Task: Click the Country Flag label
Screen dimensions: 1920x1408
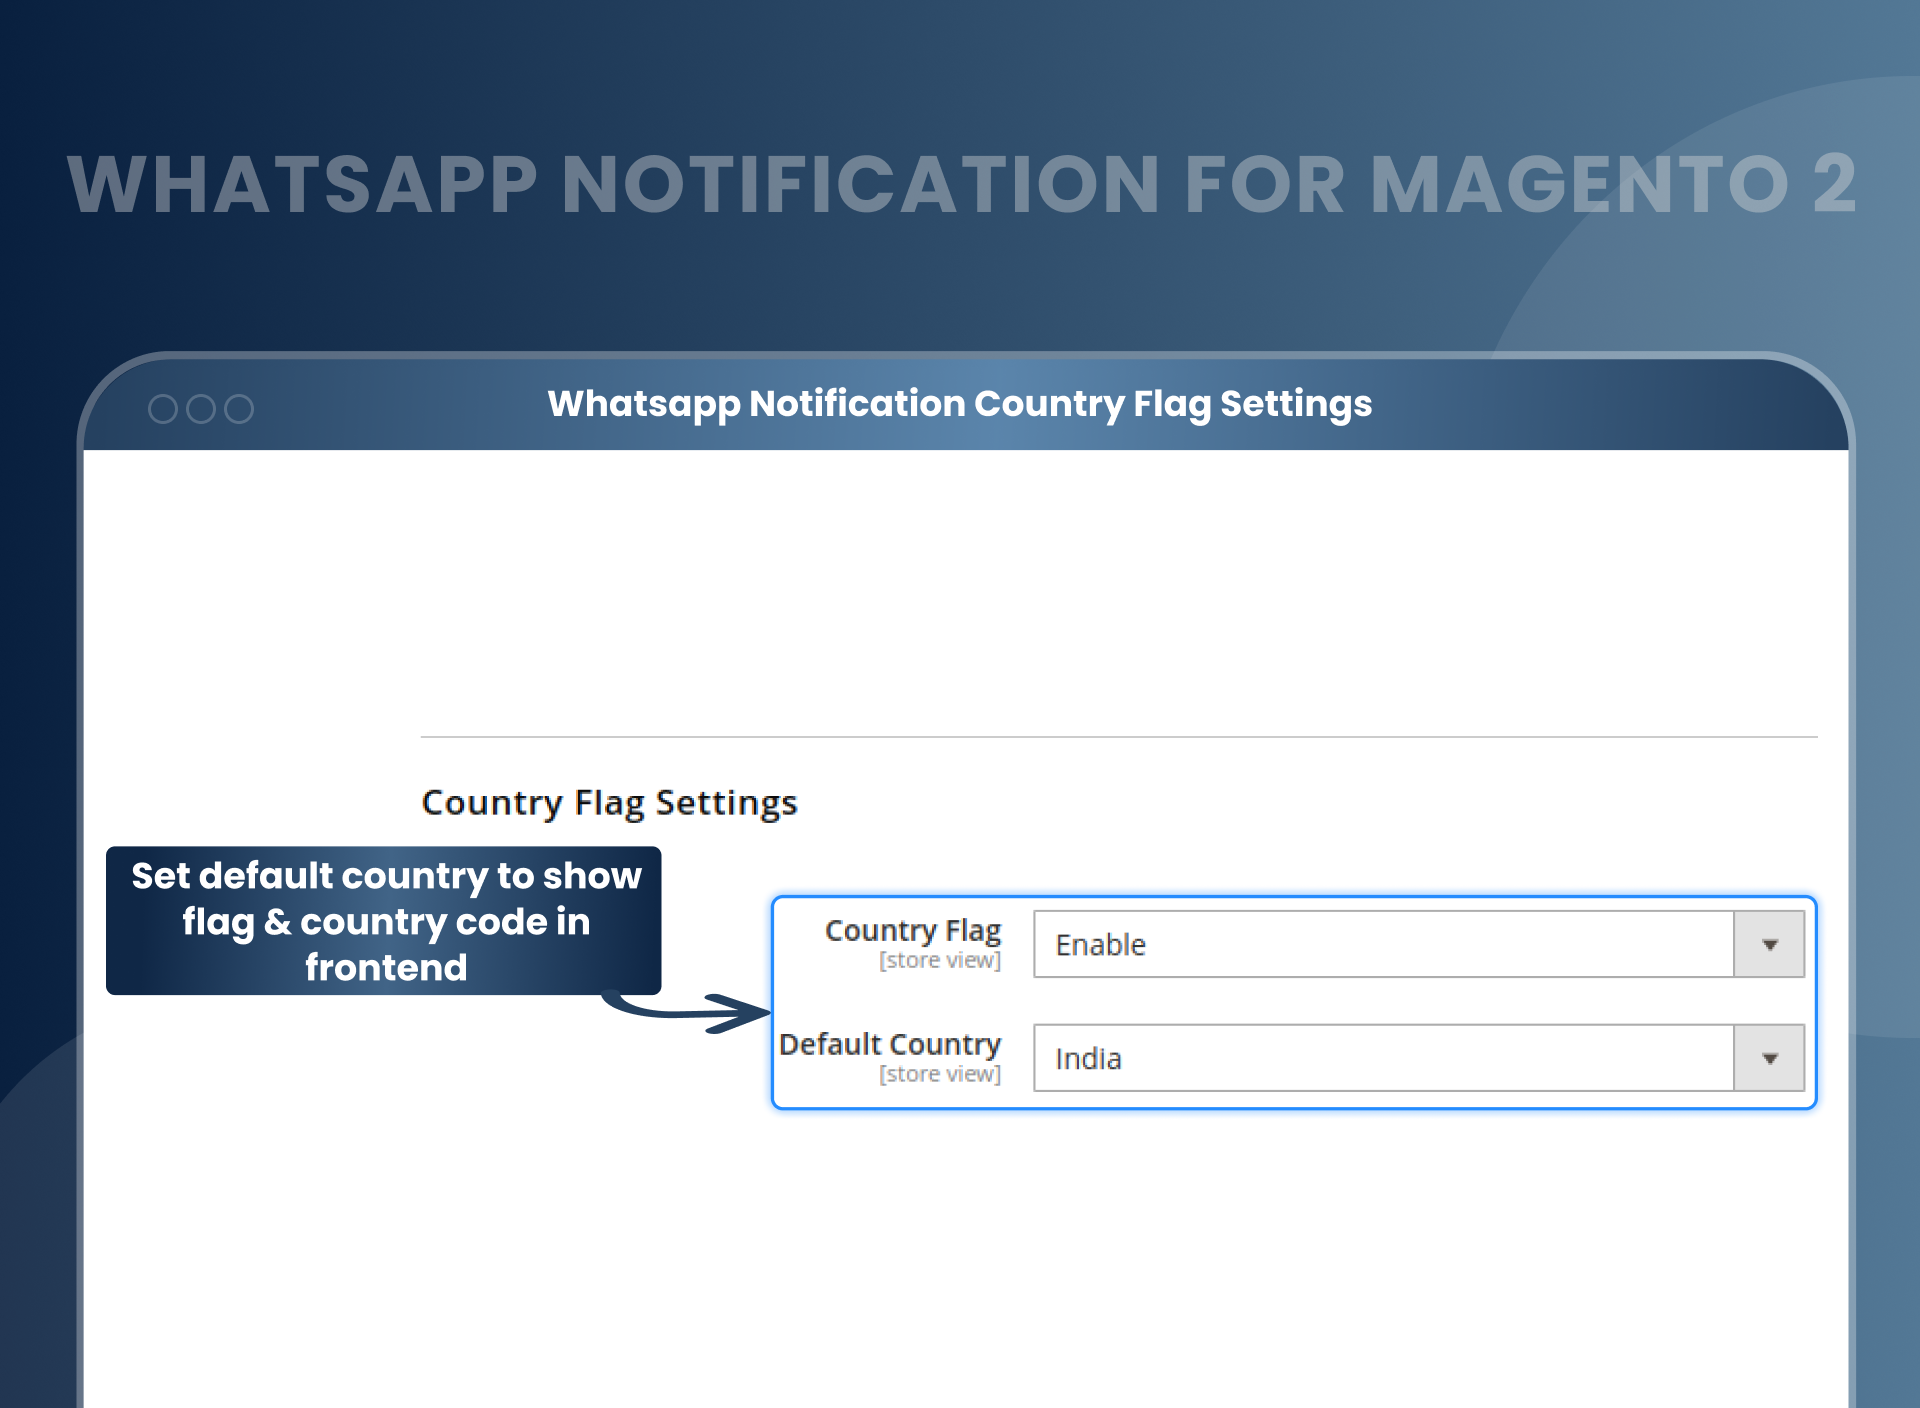Action: [x=912, y=930]
